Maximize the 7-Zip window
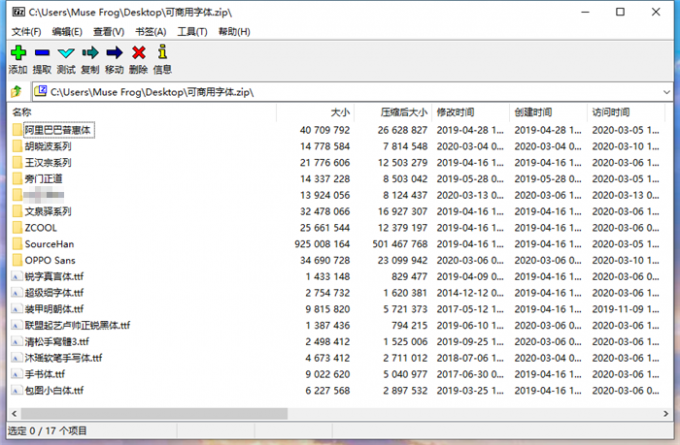The image size is (680, 445). pos(620,12)
